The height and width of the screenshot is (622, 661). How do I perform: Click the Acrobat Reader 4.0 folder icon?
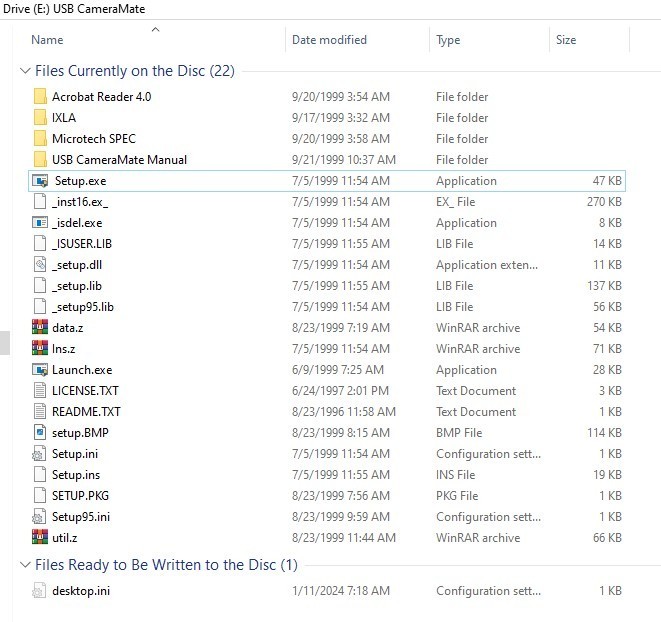pos(40,97)
